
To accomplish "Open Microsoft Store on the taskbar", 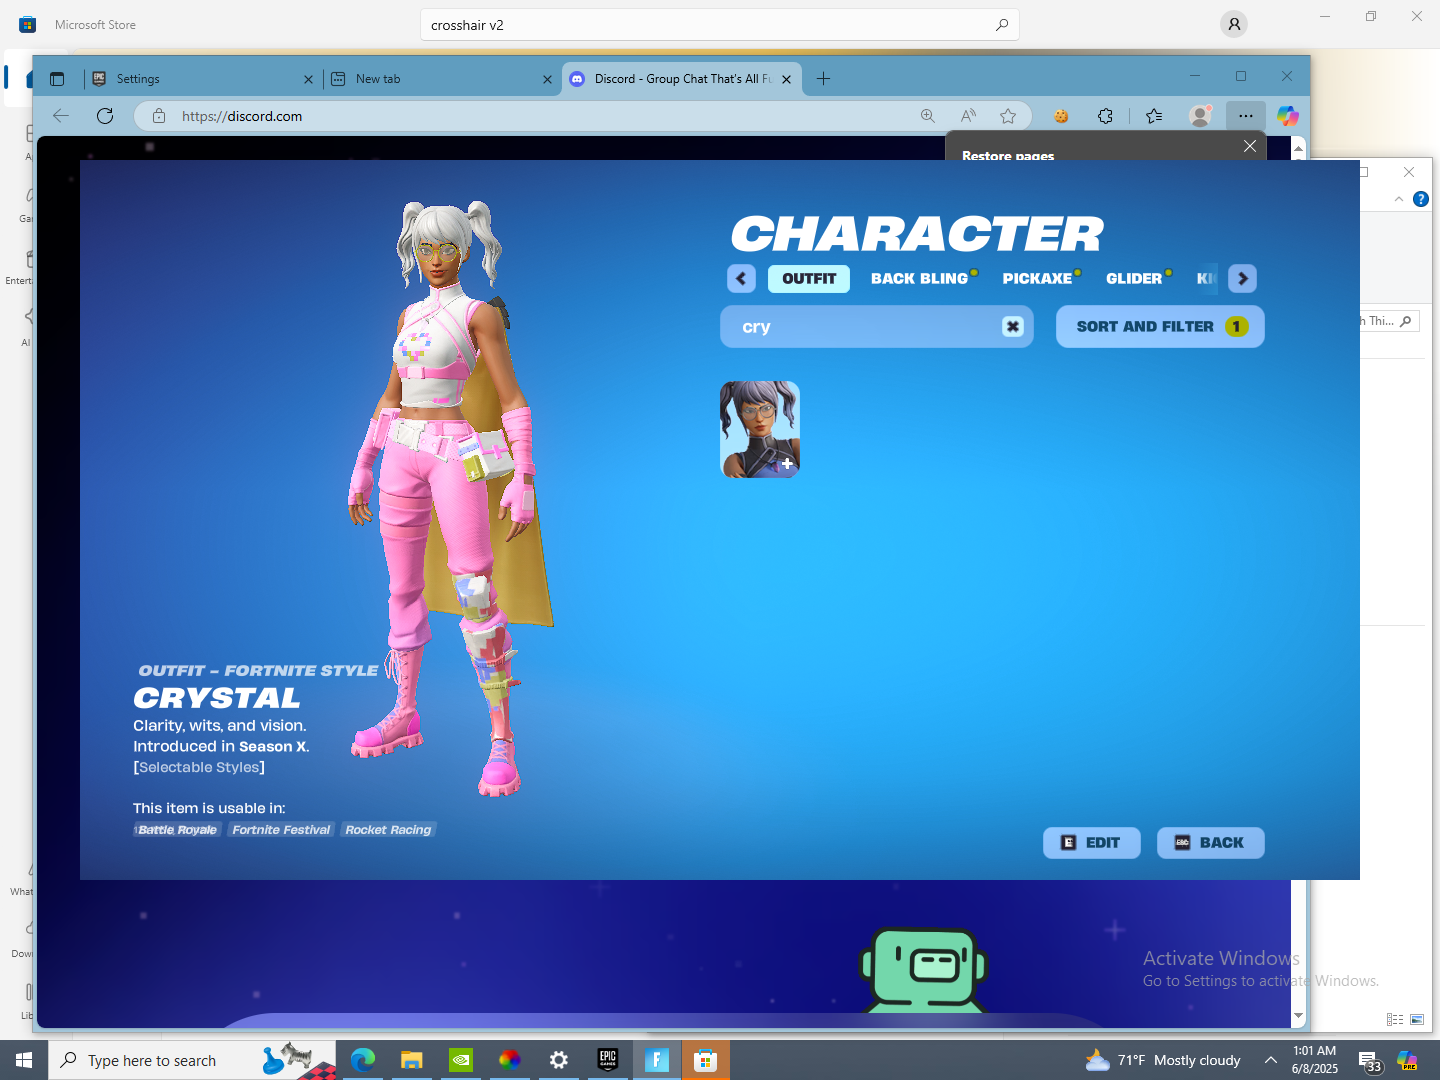I will (x=705, y=1060).
